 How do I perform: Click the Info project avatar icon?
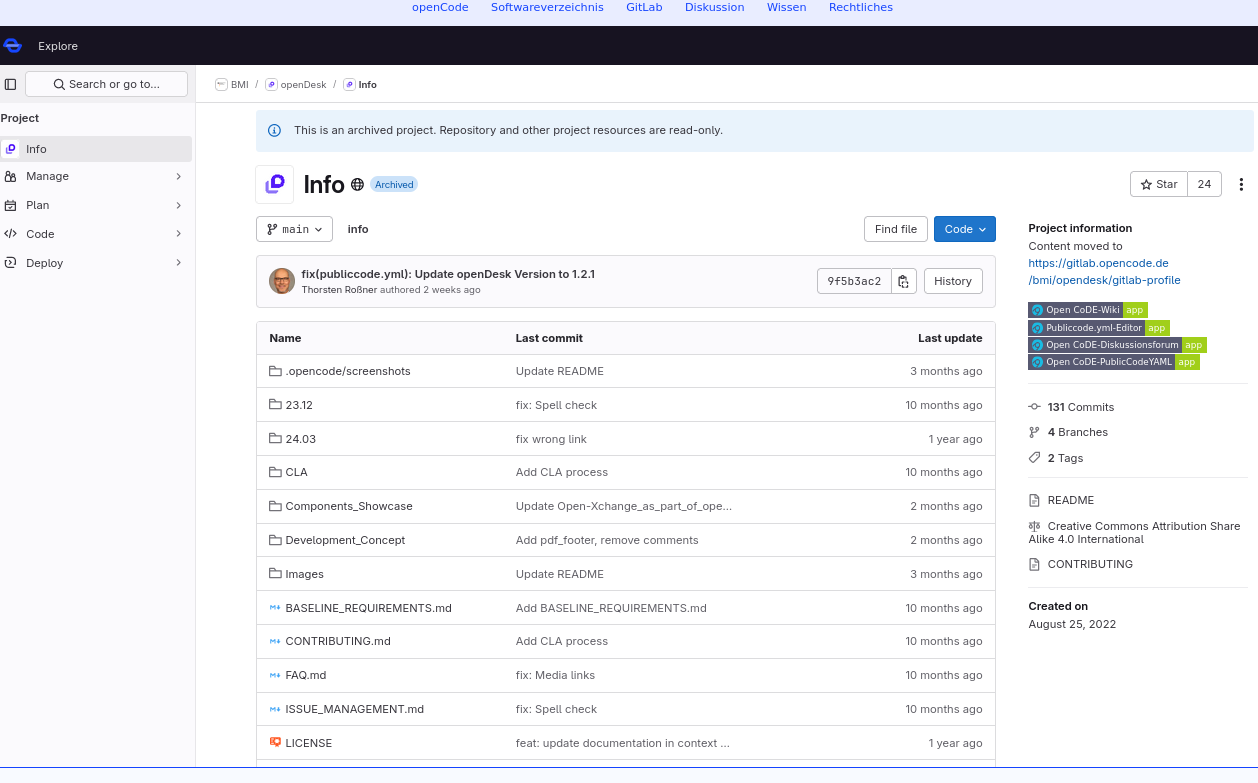(275, 184)
